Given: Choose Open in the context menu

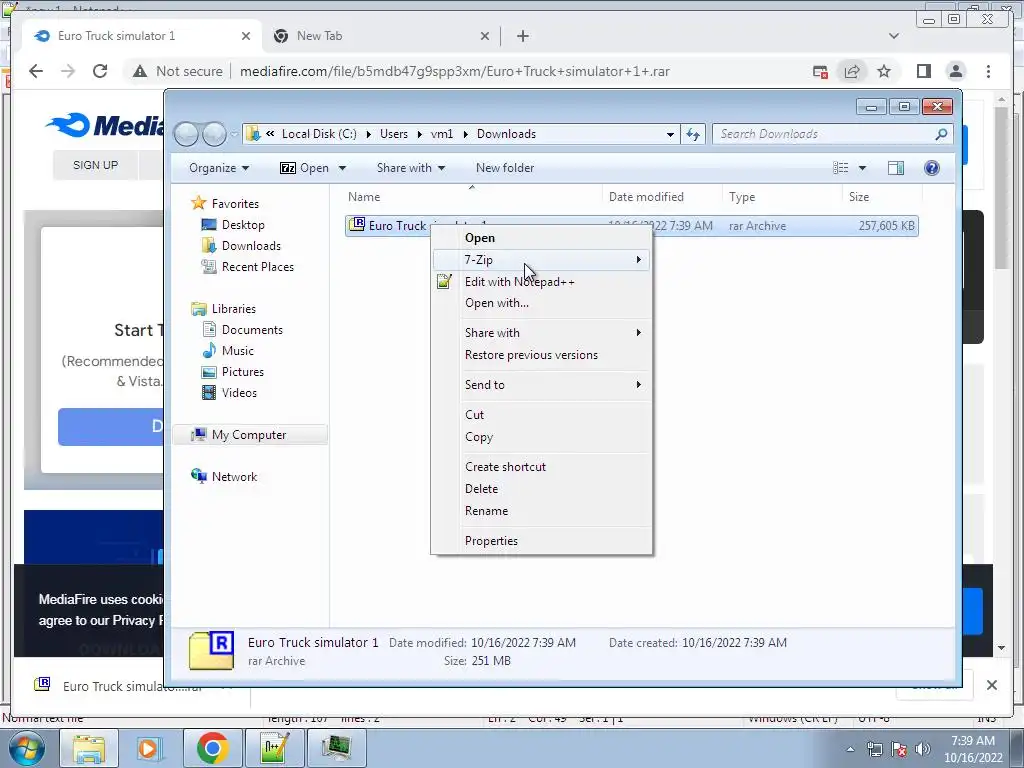Looking at the screenshot, I should [x=479, y=238].
